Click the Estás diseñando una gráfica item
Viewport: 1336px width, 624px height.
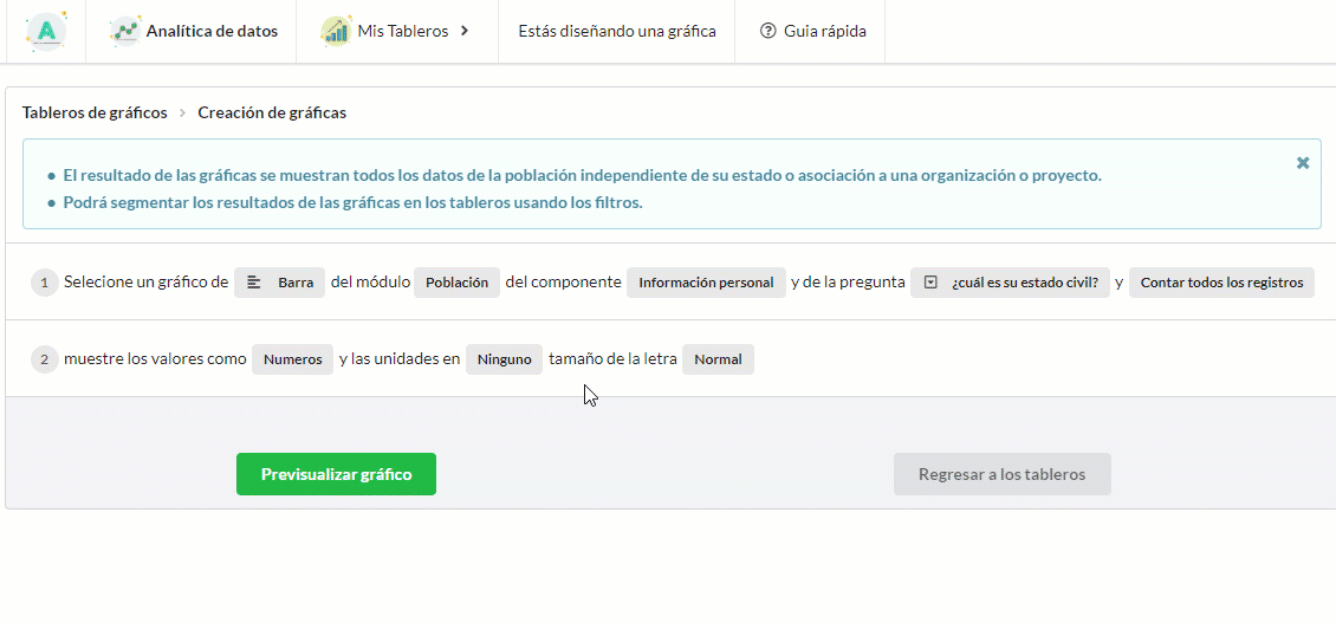[x=617, y=31]
